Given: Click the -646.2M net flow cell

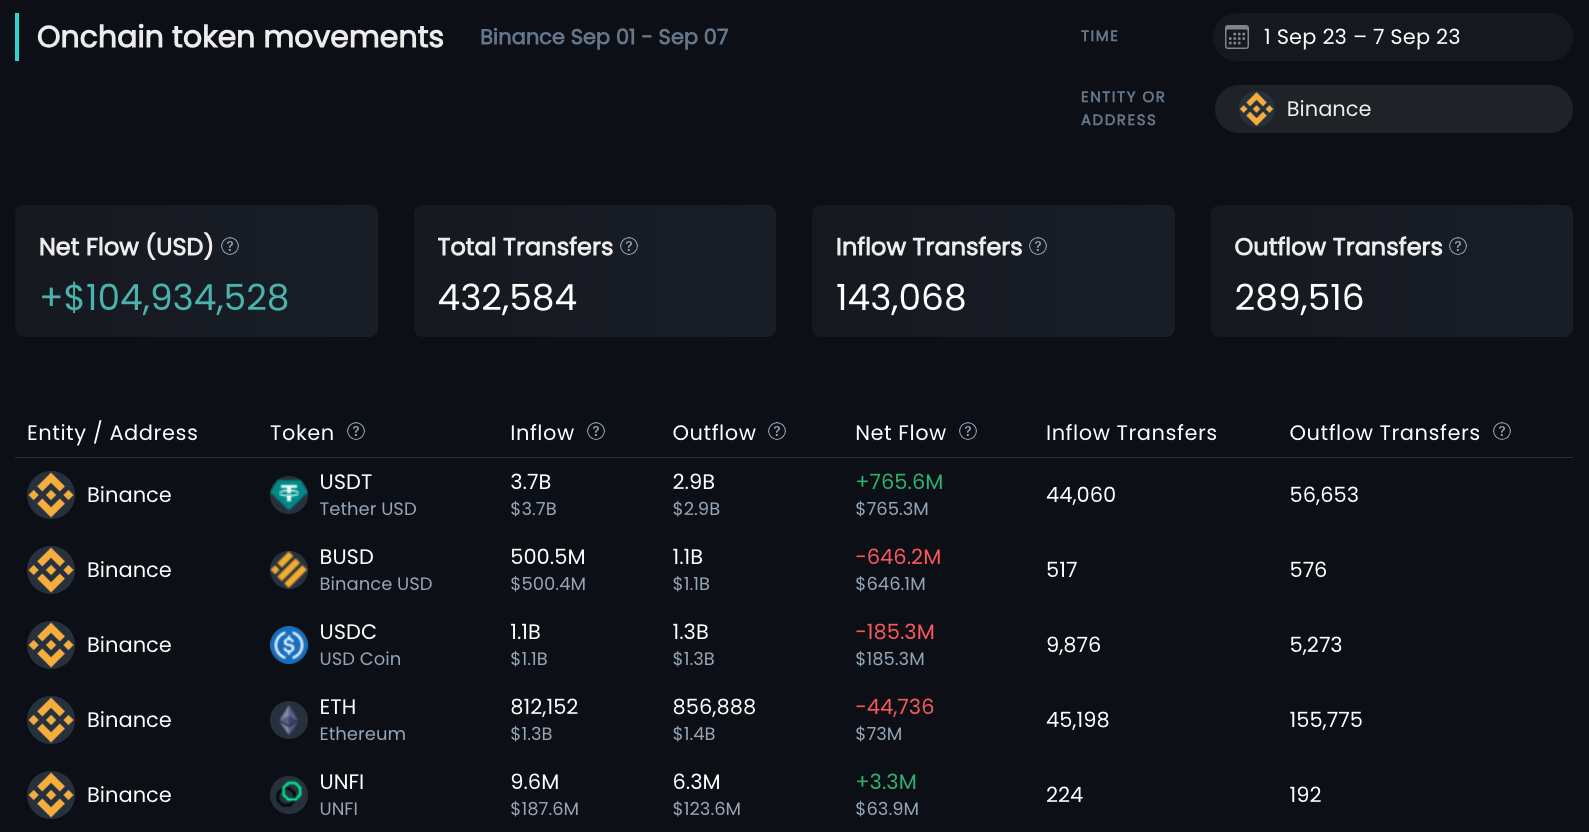Looking at the screenshot, I should tap(898, 557).
